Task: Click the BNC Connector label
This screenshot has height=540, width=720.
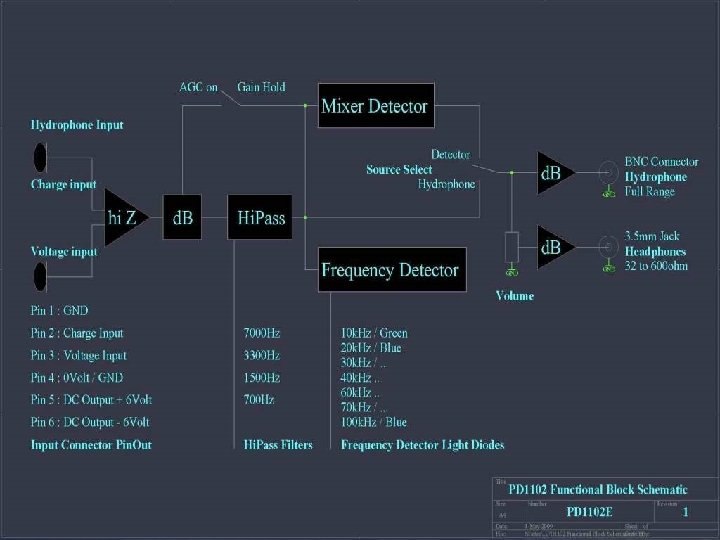Action: point(661,162)
